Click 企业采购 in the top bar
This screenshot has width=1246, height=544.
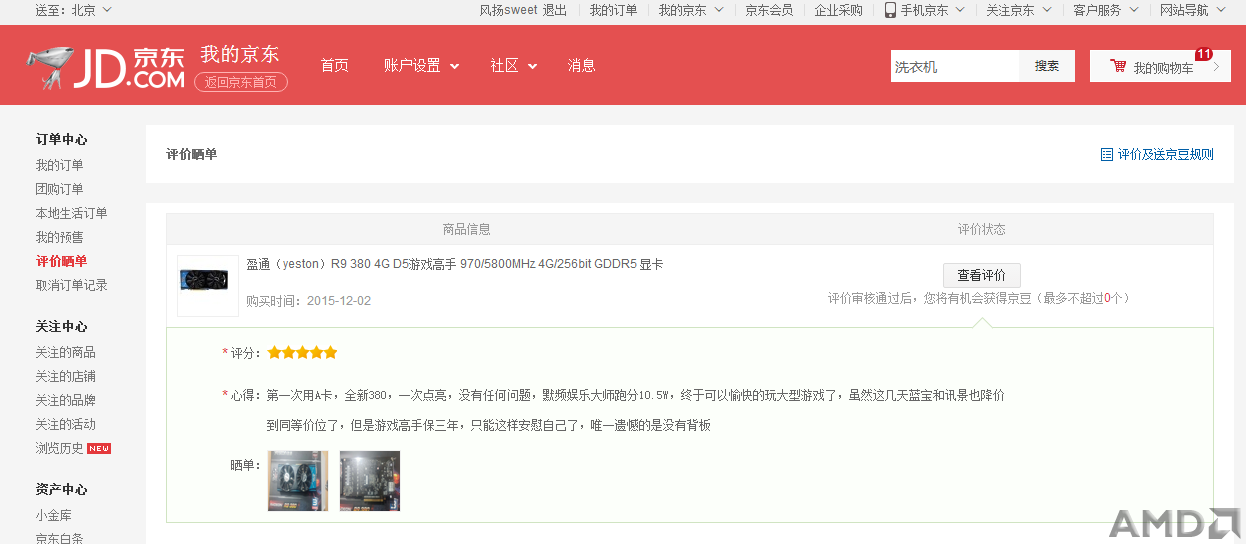[838, 10]
